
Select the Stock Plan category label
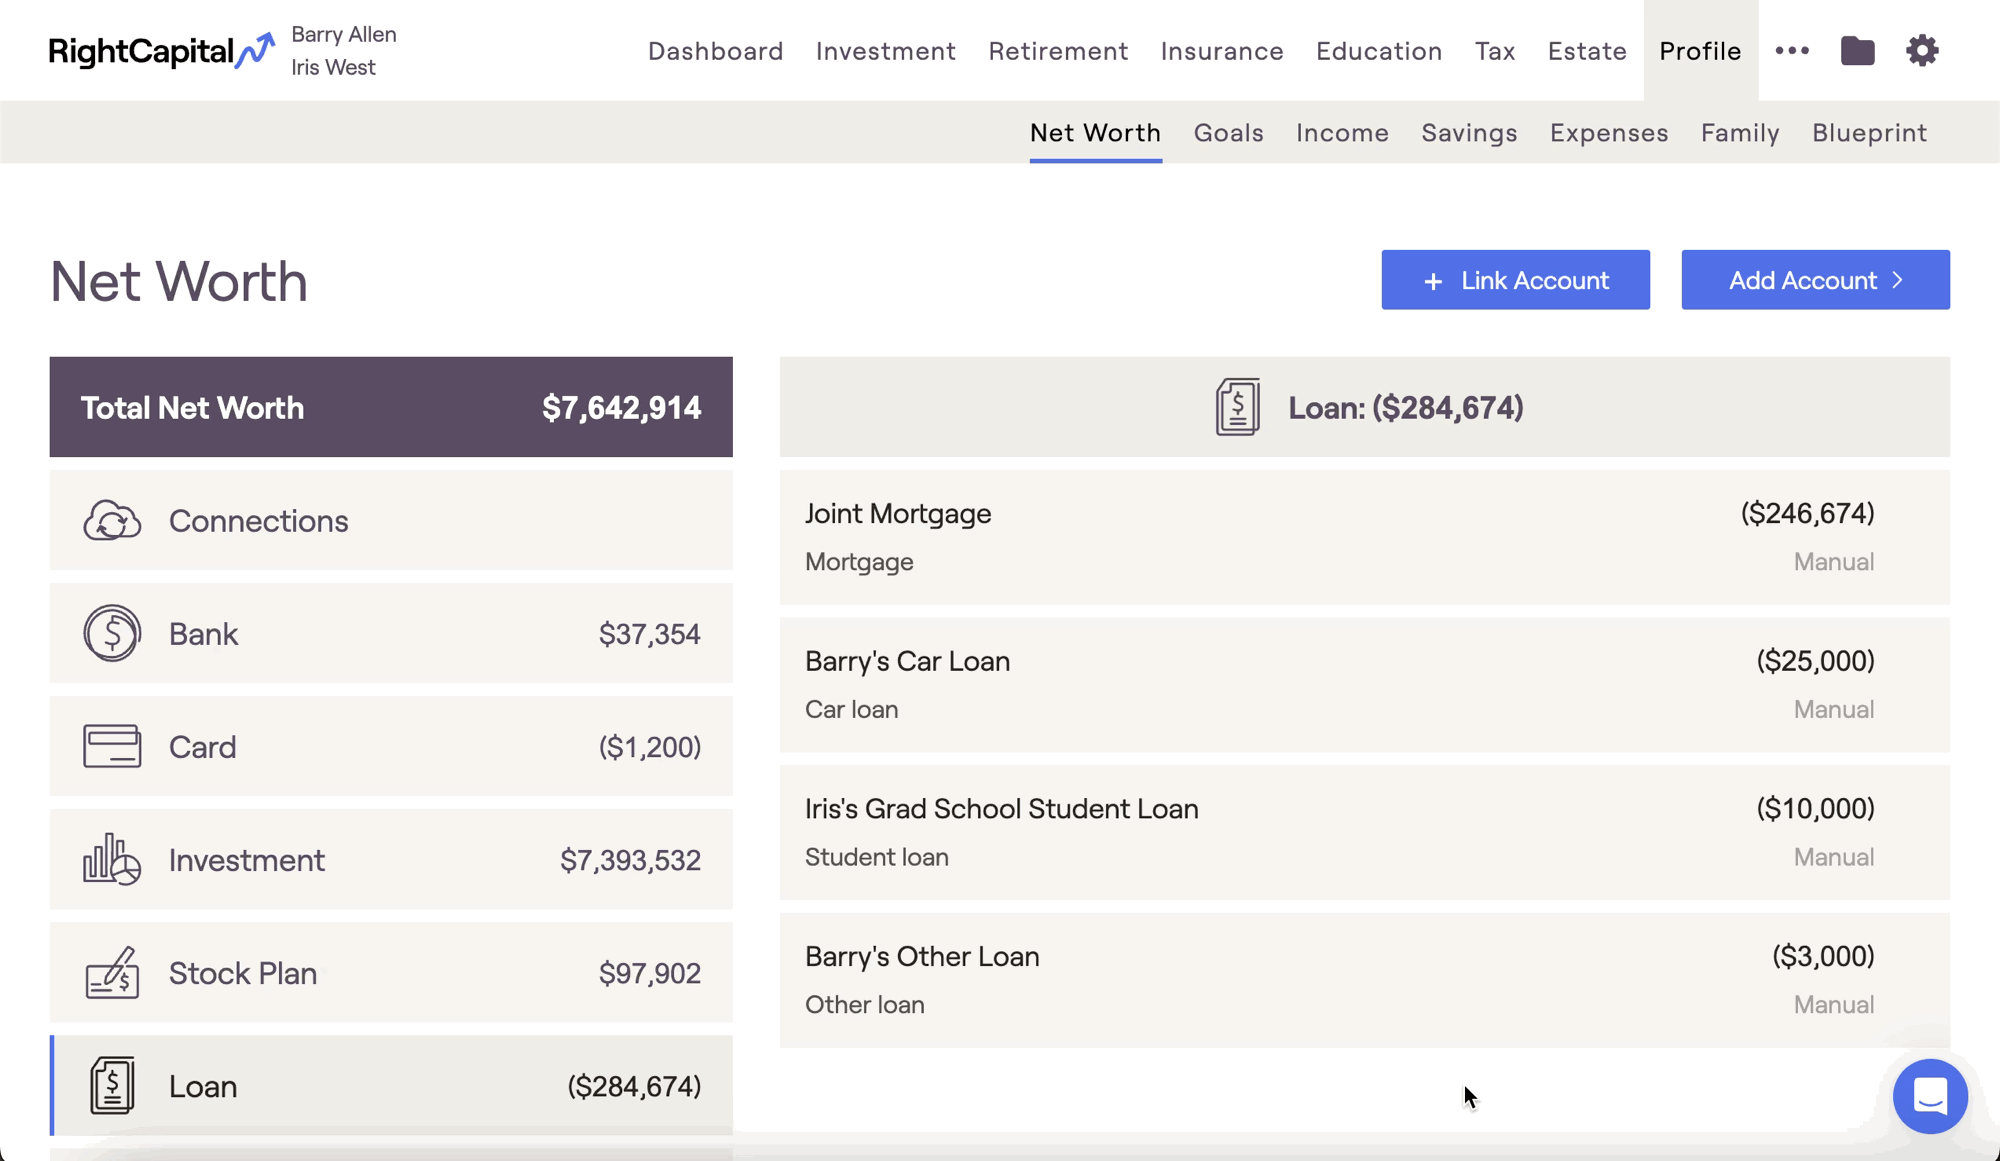coord(243,973)
